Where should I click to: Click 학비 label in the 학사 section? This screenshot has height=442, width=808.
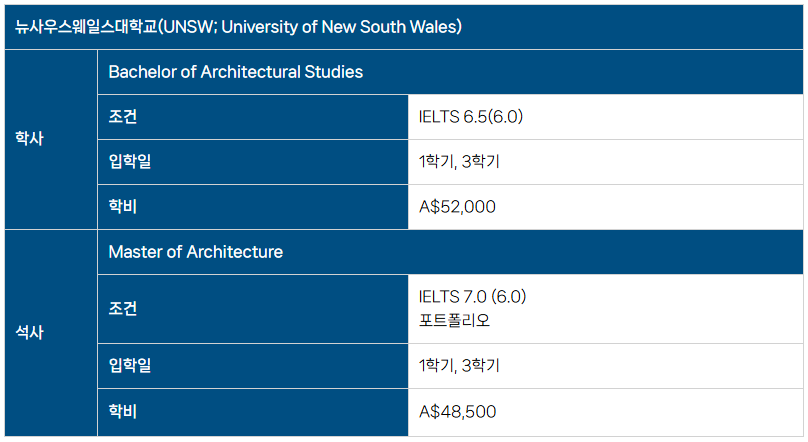tap(123, 207)
